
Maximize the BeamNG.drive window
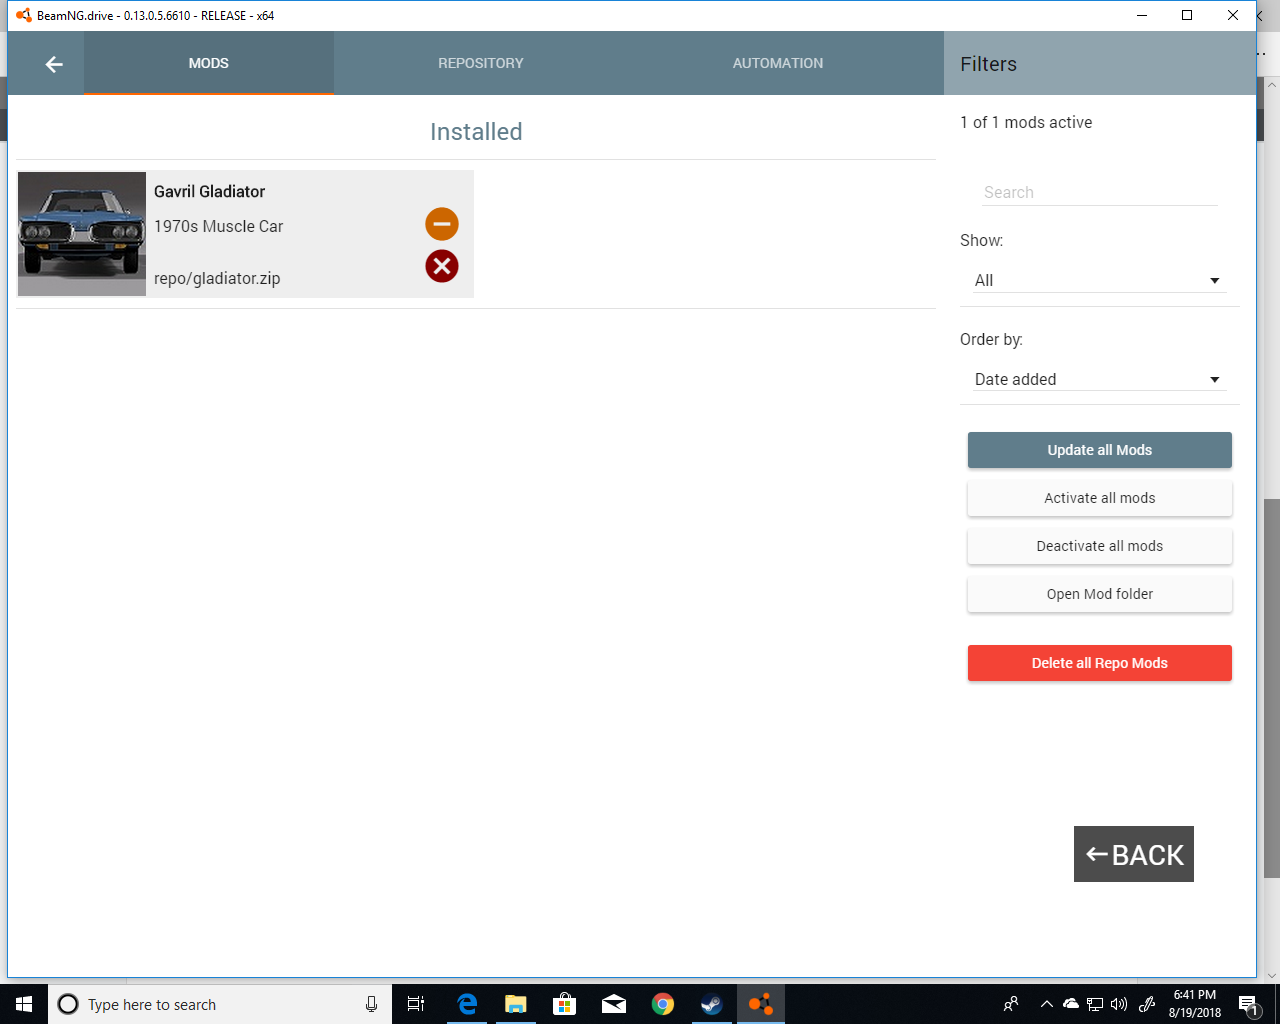tap(1187, 15)
